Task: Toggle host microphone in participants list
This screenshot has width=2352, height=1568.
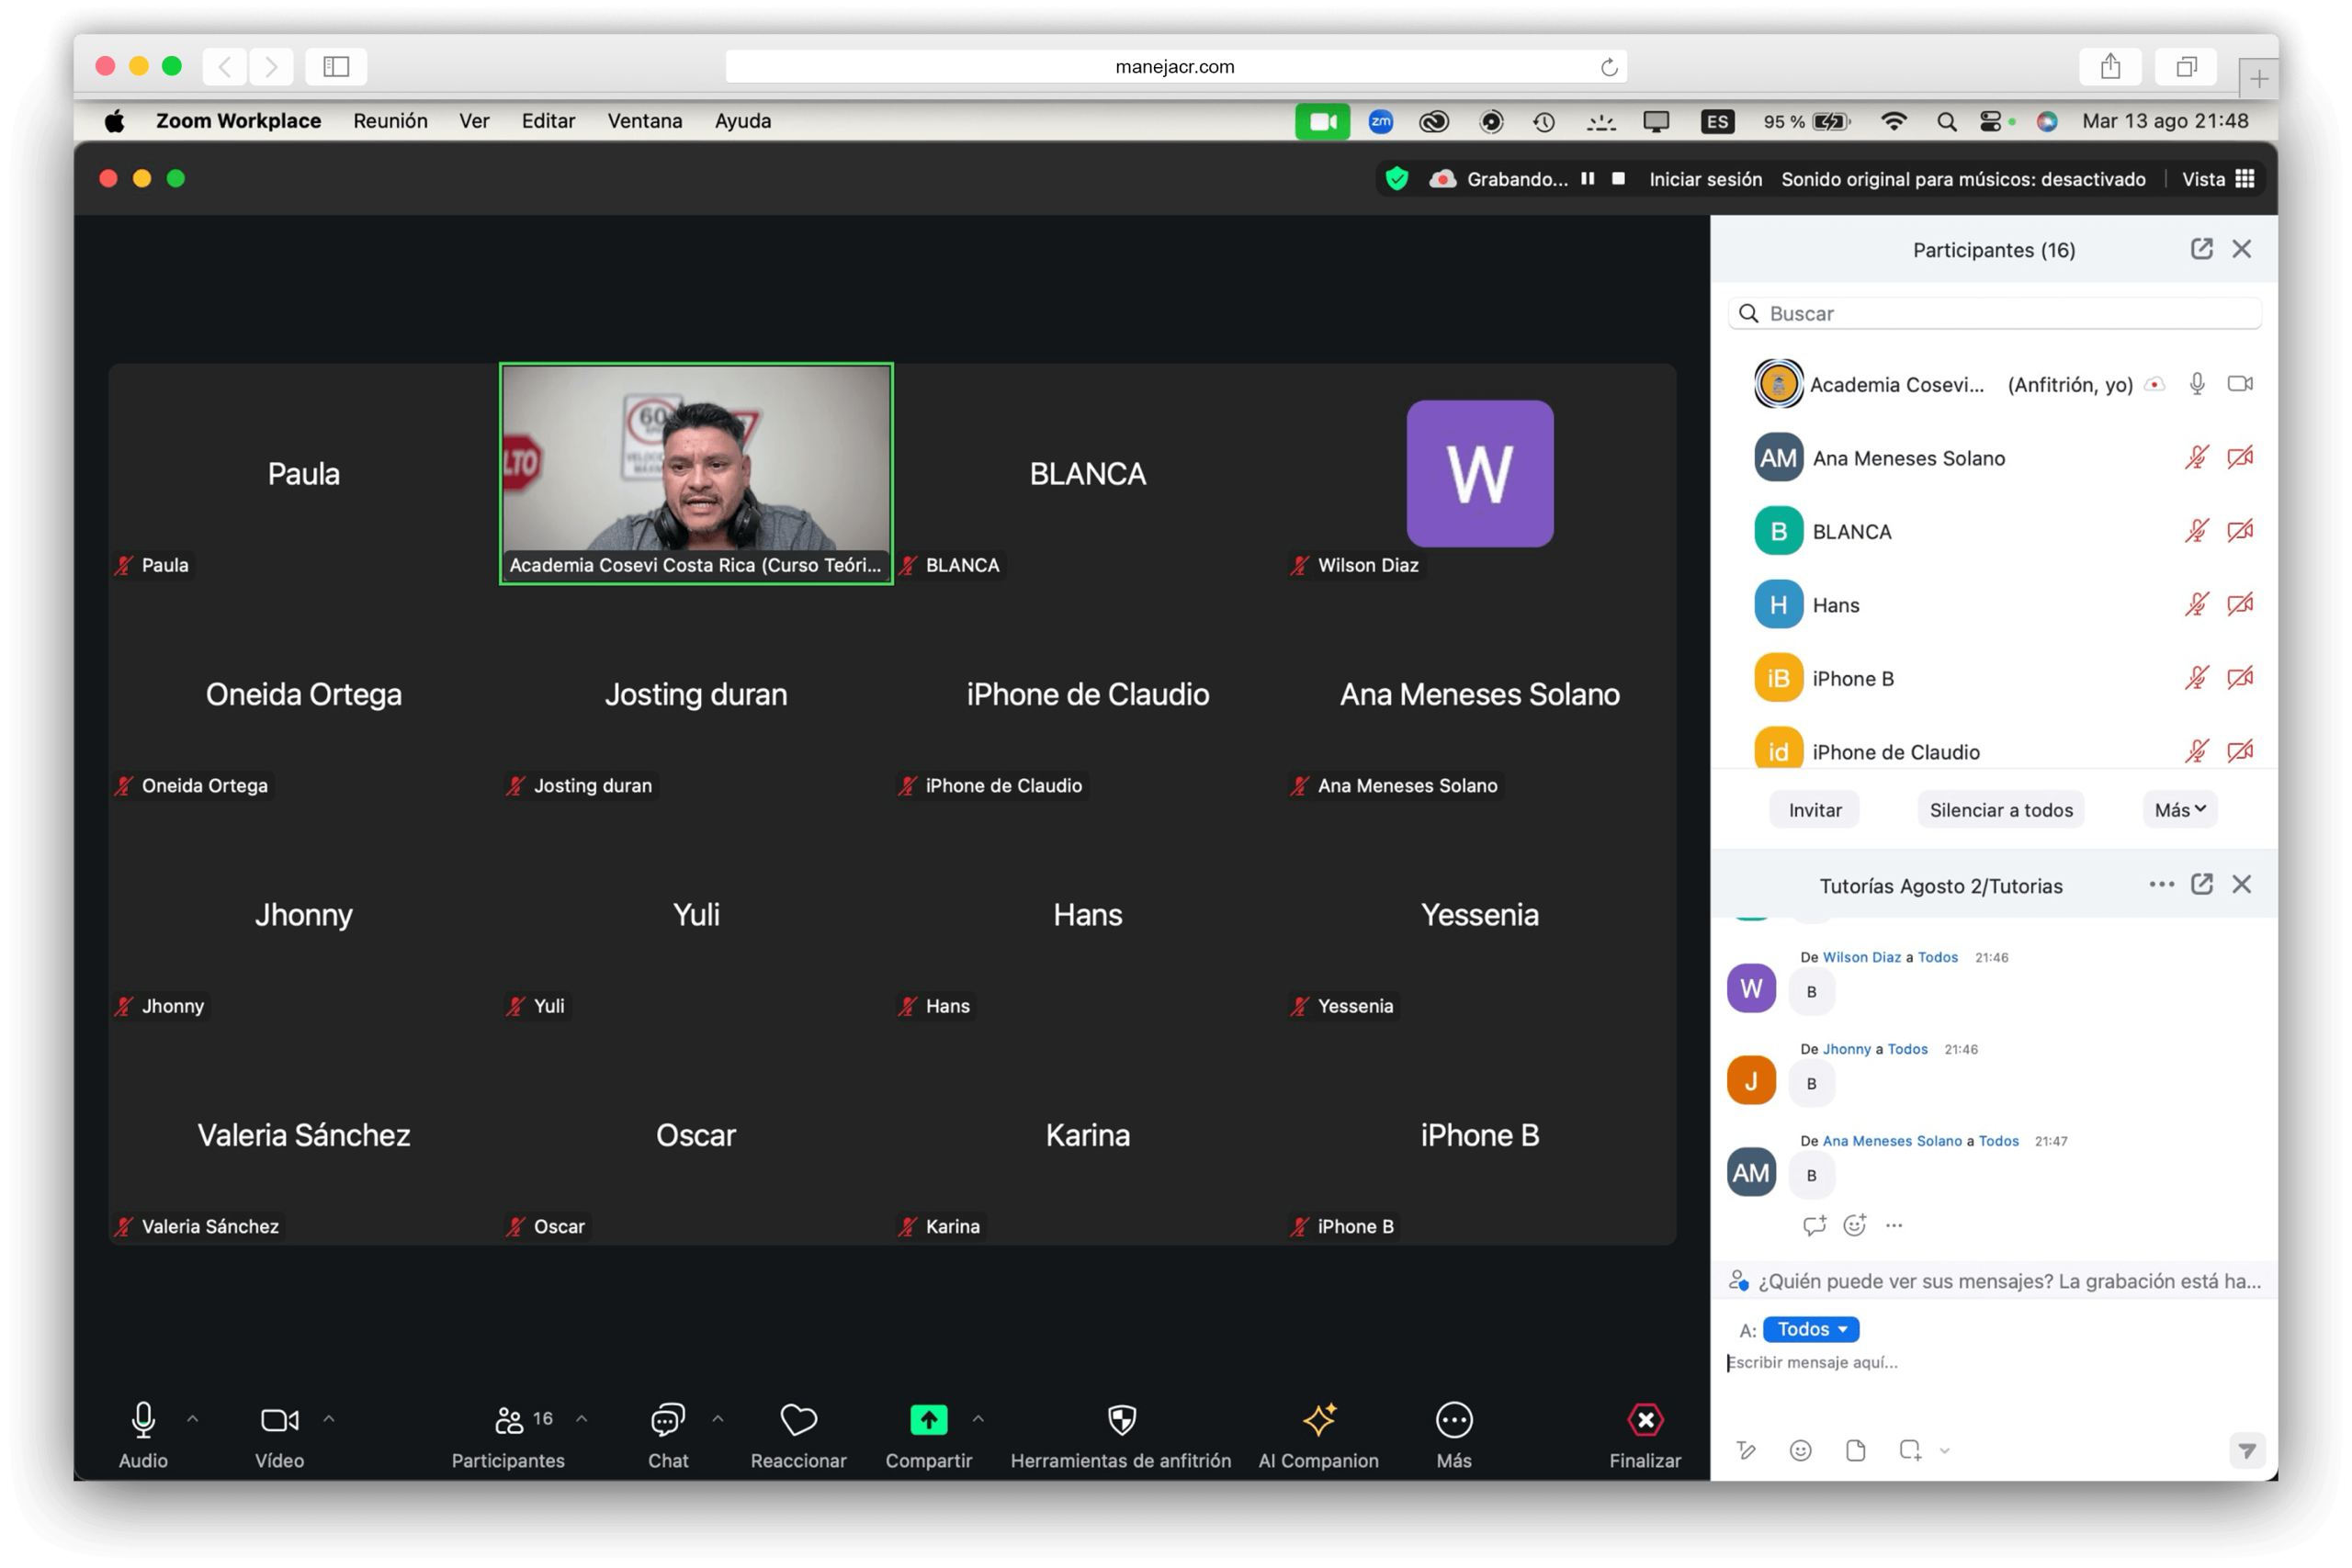Action: pos(2197,384)
